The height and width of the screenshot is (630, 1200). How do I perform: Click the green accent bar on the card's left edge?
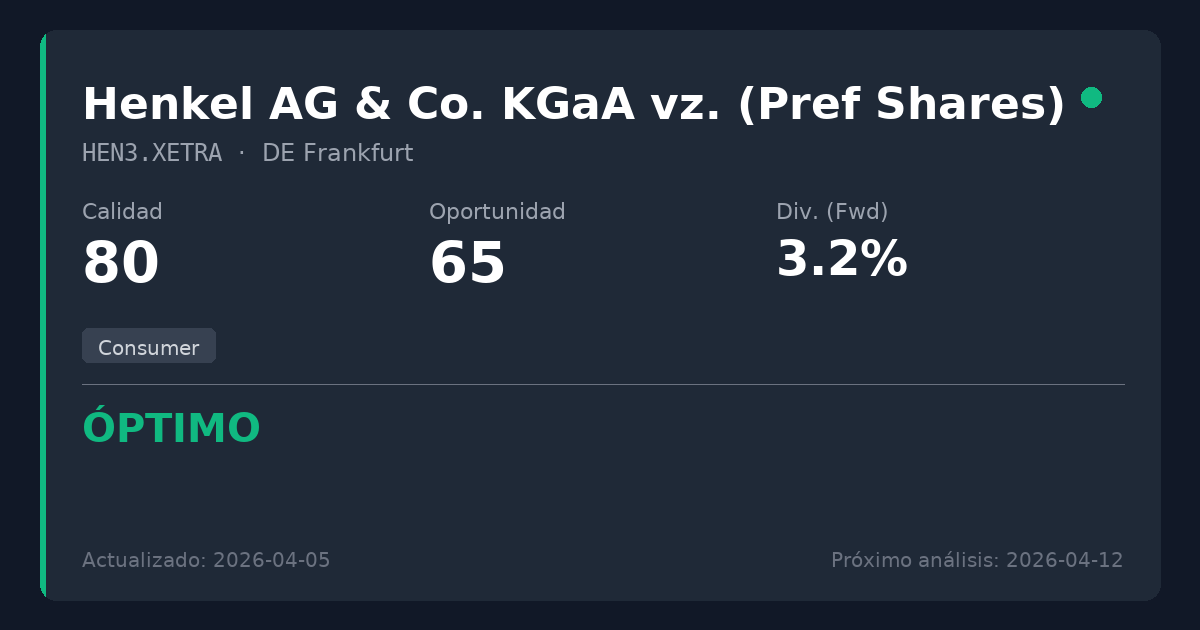coord(43,315)
